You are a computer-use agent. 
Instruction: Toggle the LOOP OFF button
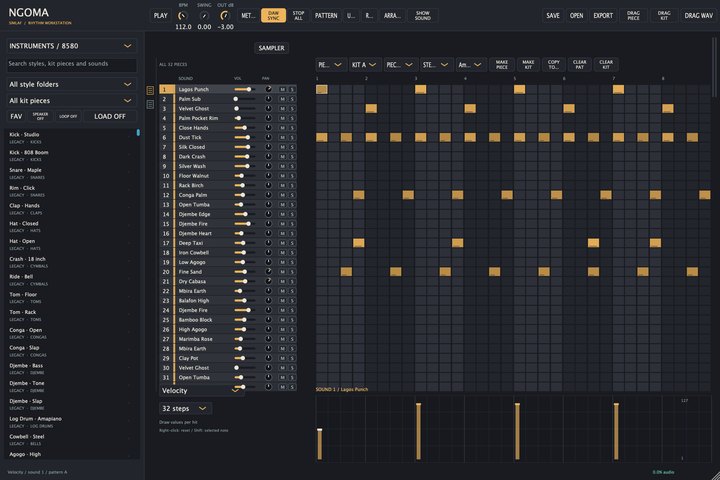68,116
